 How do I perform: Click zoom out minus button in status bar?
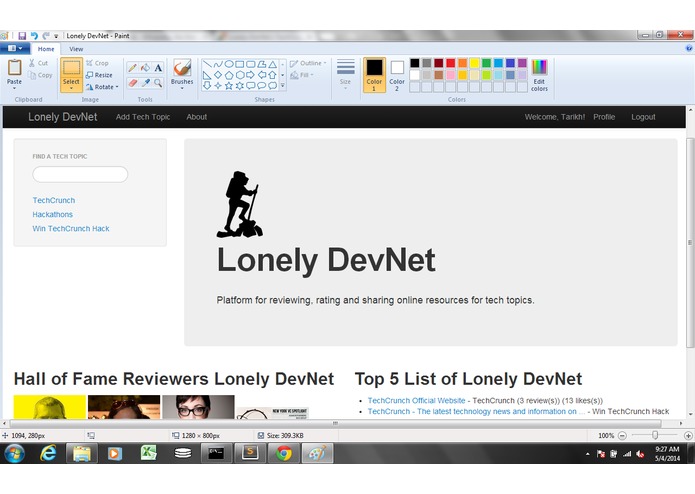click(622, 436)
